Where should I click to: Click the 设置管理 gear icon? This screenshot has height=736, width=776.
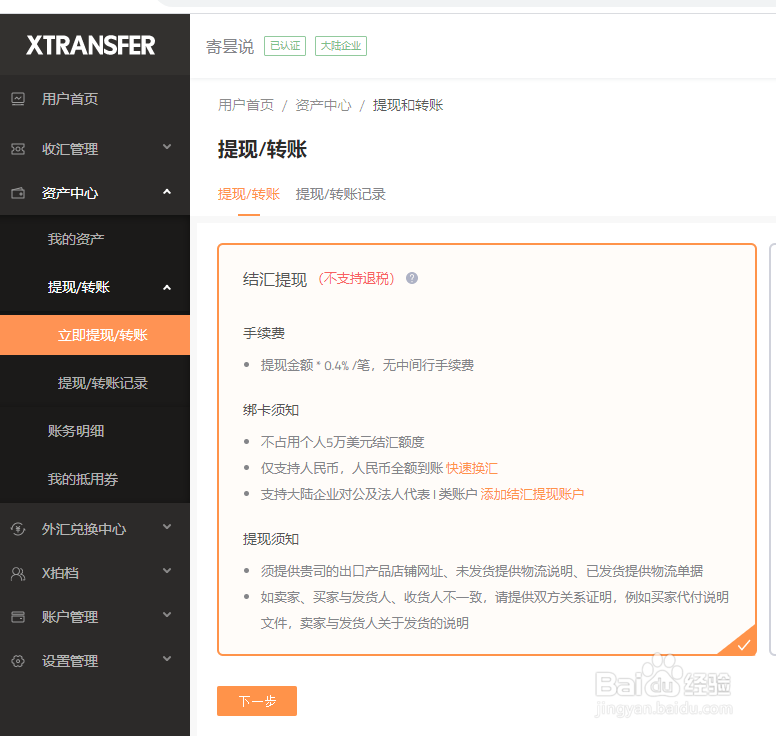(18, 661)
